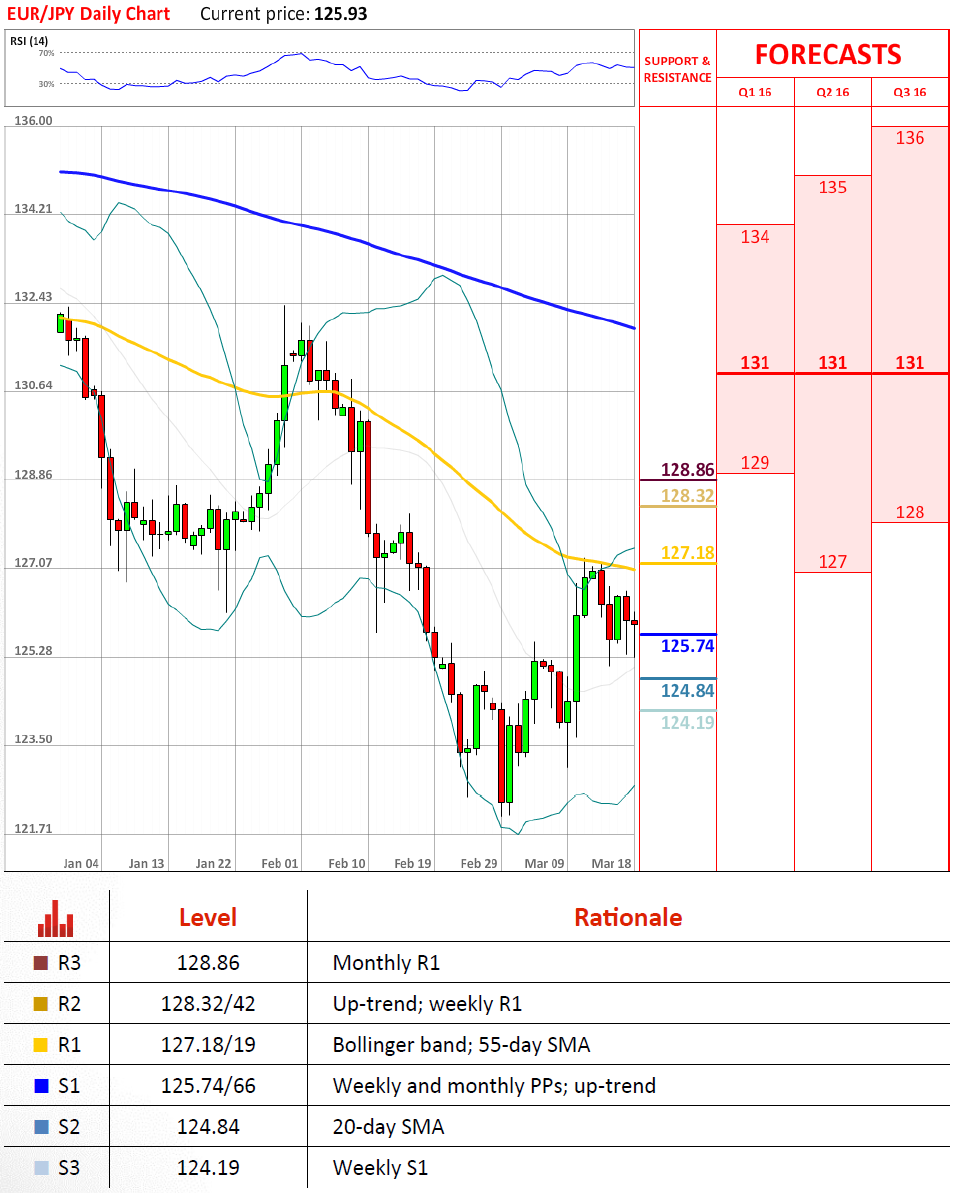
Task: Click the Jan 04 date axis label
Action: click(x=81, y=864)
